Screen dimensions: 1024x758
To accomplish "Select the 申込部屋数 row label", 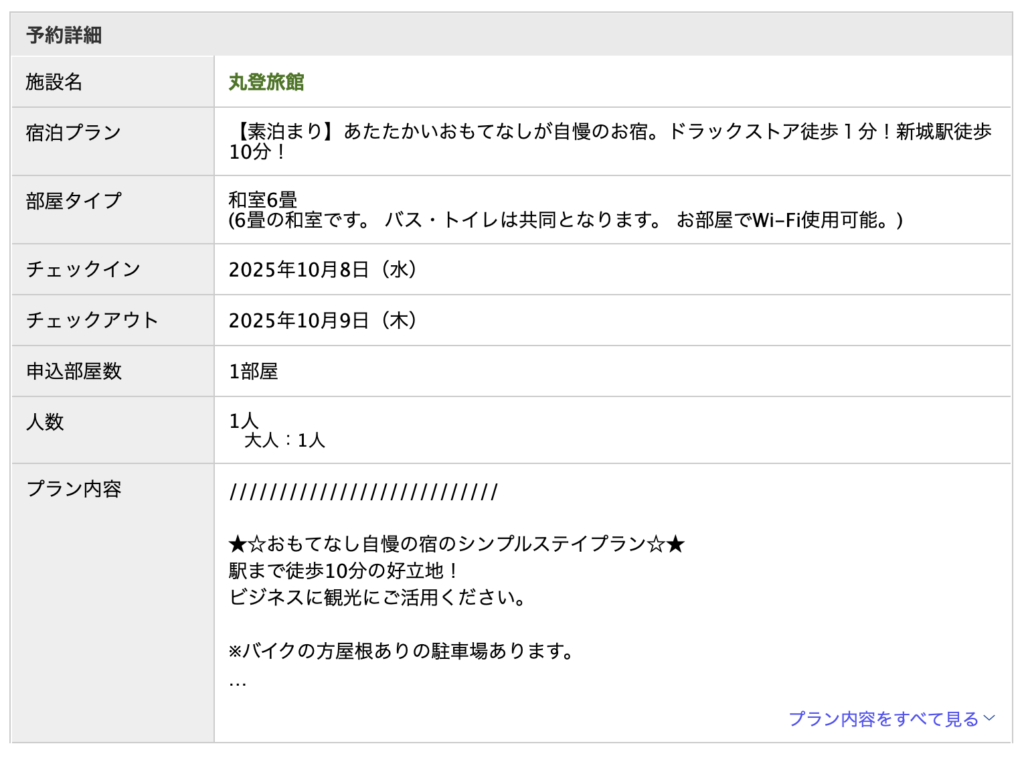I will (73, 371).
